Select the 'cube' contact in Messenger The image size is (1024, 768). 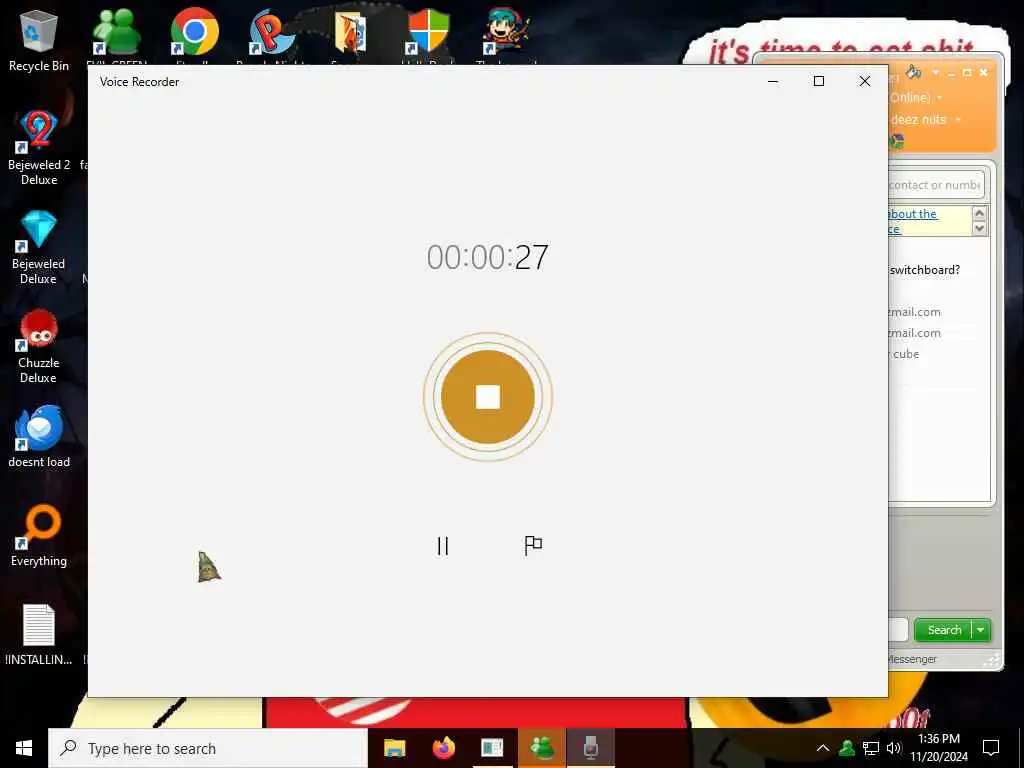click(x=906, y=354)
